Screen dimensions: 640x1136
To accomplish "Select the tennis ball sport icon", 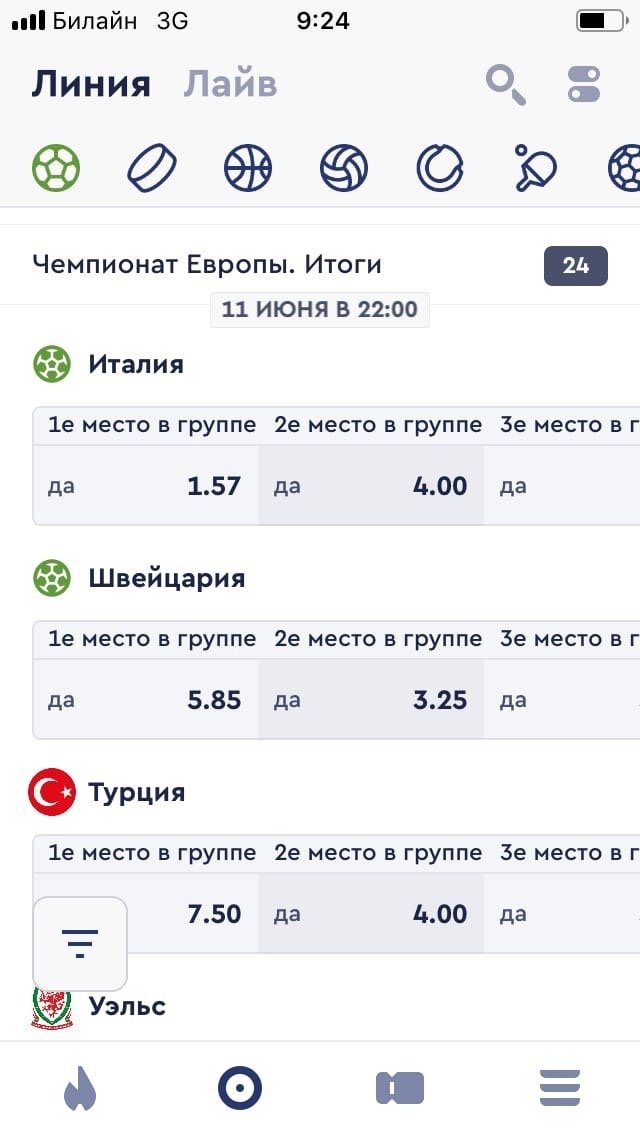I will point(440,168).
